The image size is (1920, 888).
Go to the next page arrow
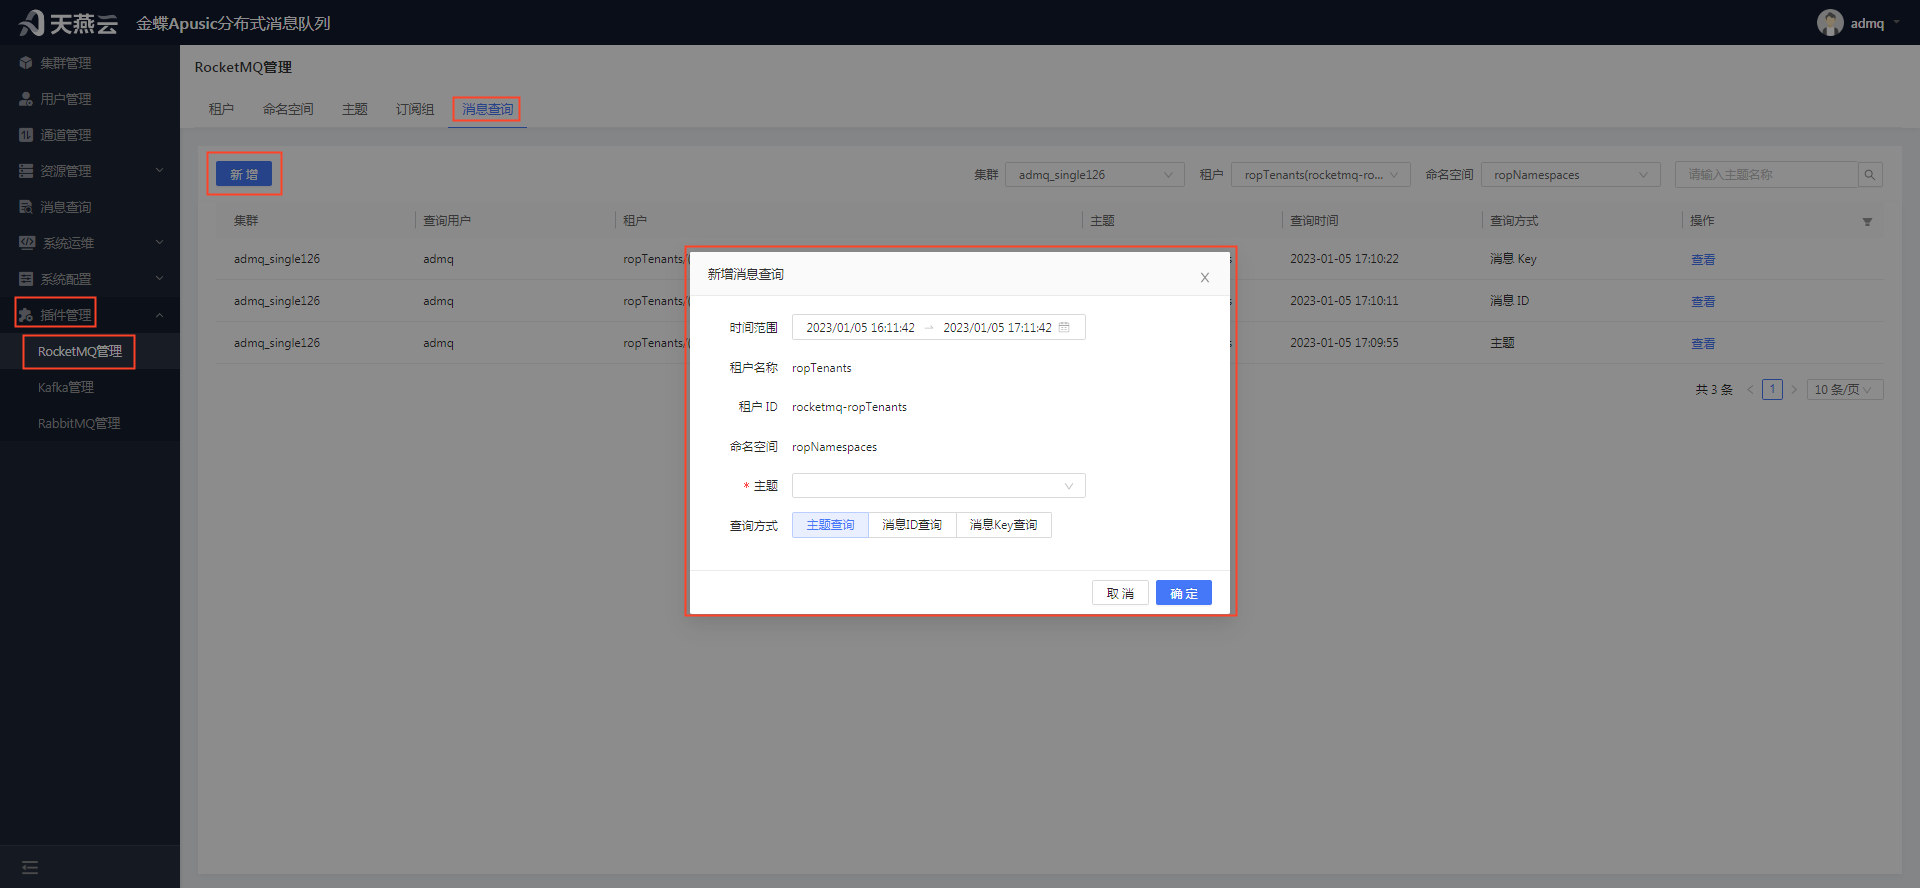1794,390
